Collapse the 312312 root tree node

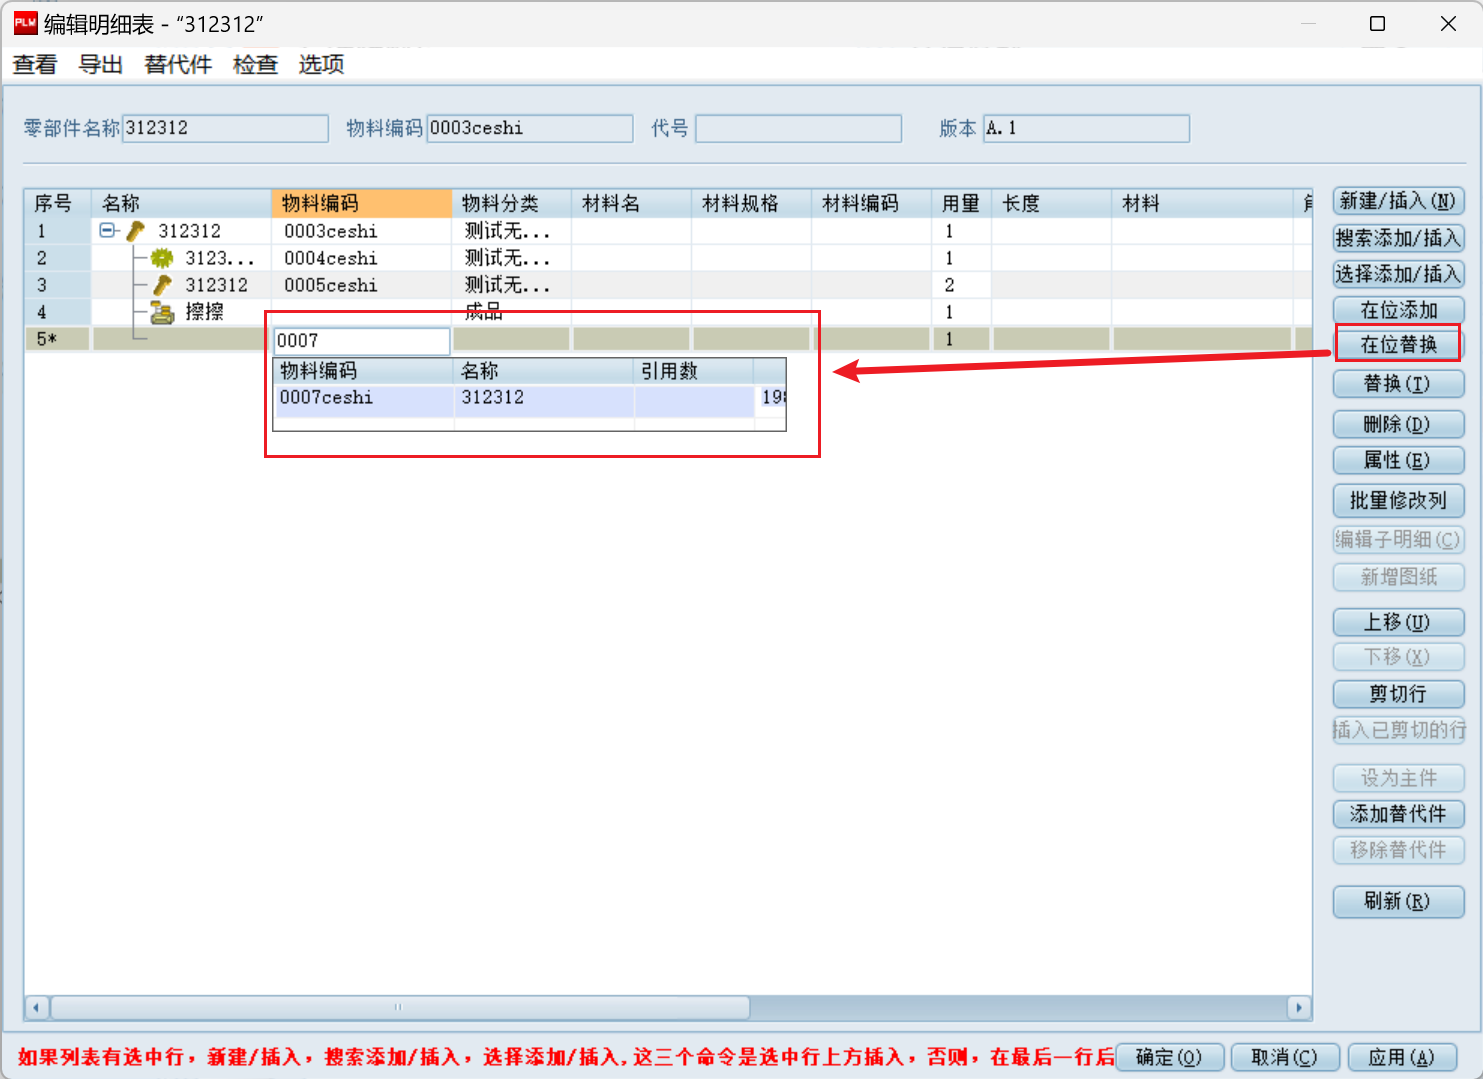(107, 230)
